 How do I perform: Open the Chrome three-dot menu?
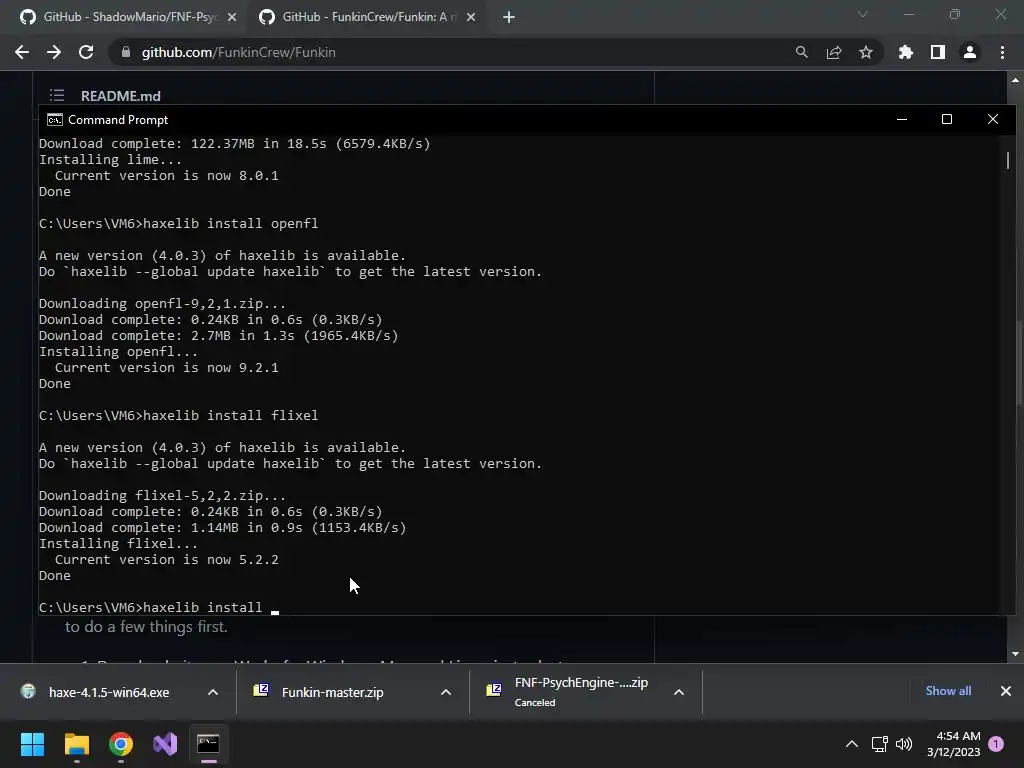coord(1002,52)
